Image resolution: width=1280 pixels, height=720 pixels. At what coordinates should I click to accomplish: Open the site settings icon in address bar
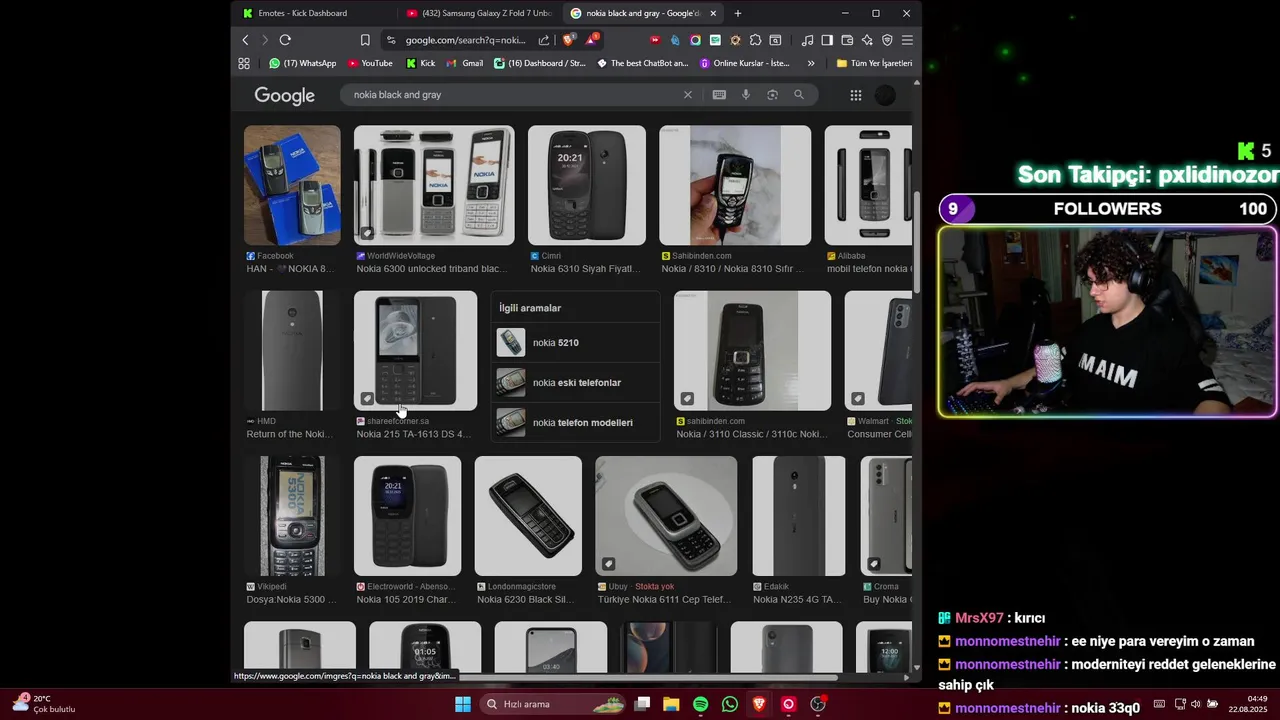click(391, 40)
